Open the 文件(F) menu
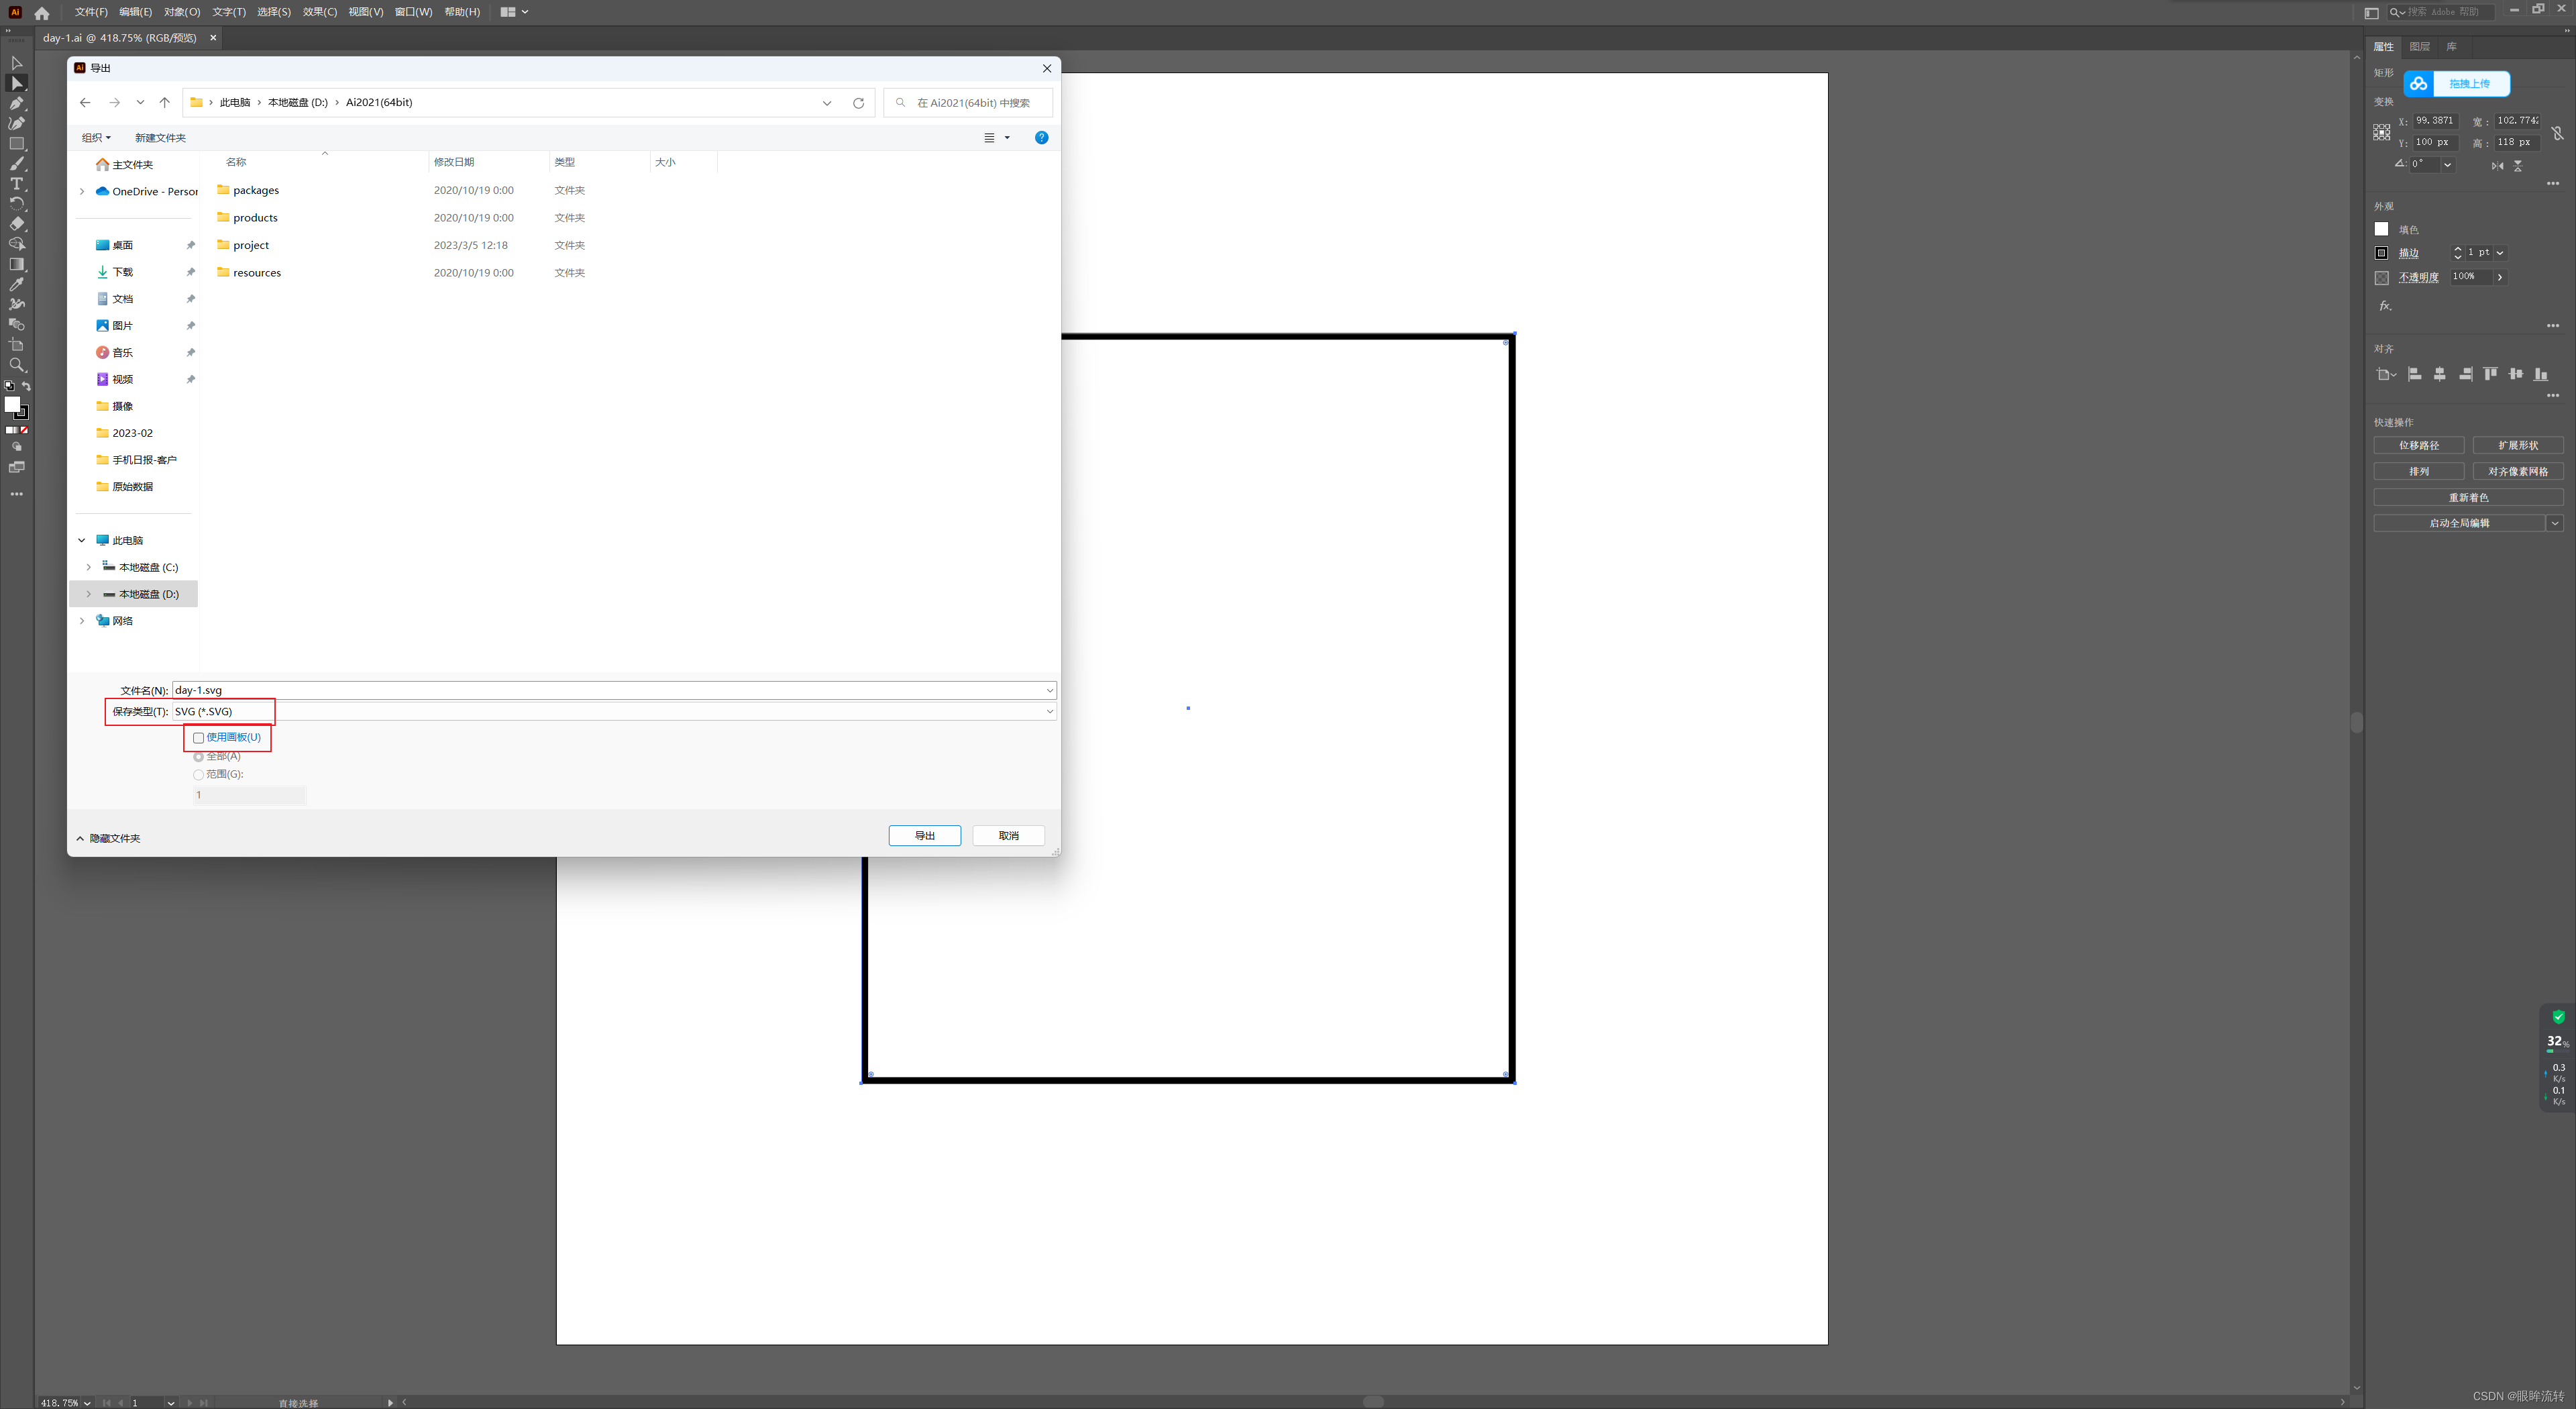This screenshot has height=1409, width=2576. (91, 12)
